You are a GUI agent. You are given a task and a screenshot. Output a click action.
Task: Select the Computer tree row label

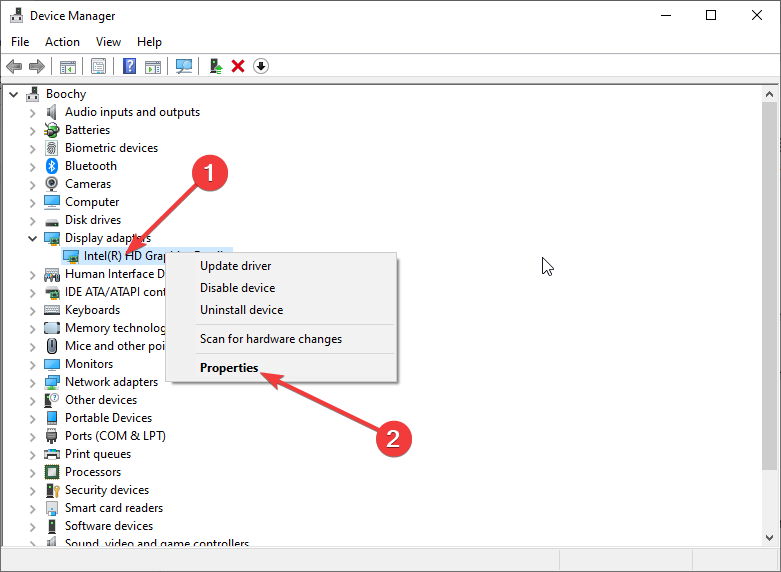(x=92, y=202)
